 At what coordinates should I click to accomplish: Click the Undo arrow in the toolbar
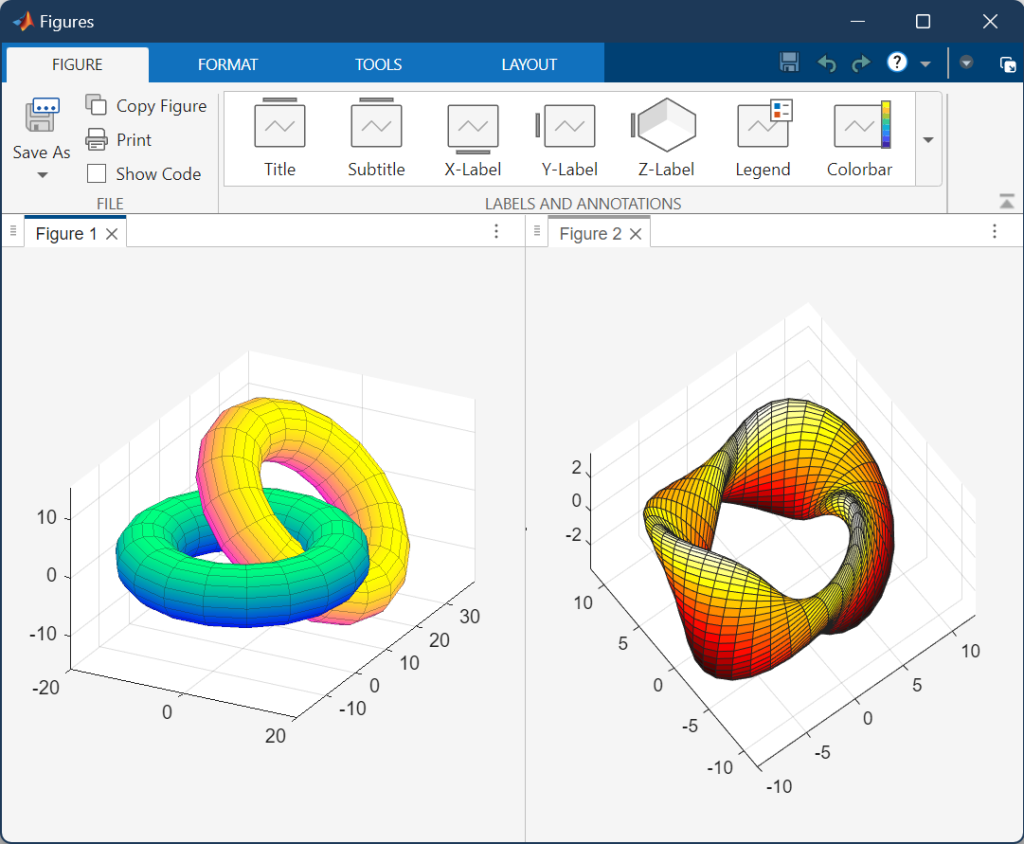826,64
